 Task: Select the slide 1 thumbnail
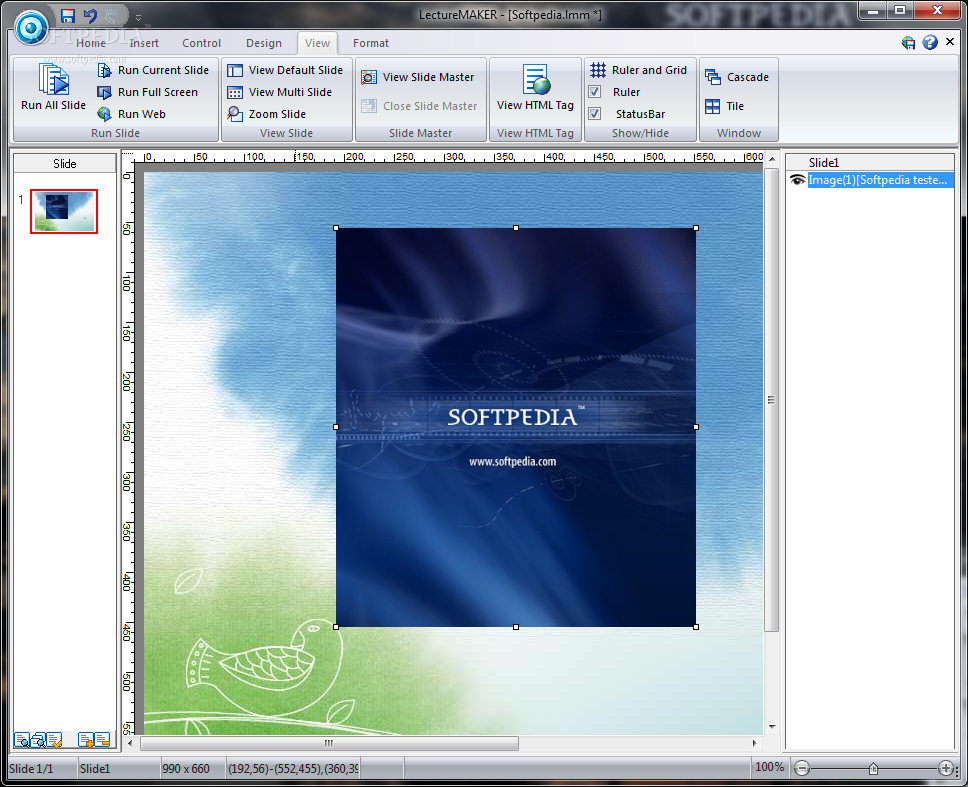click(x=64, y=211)
